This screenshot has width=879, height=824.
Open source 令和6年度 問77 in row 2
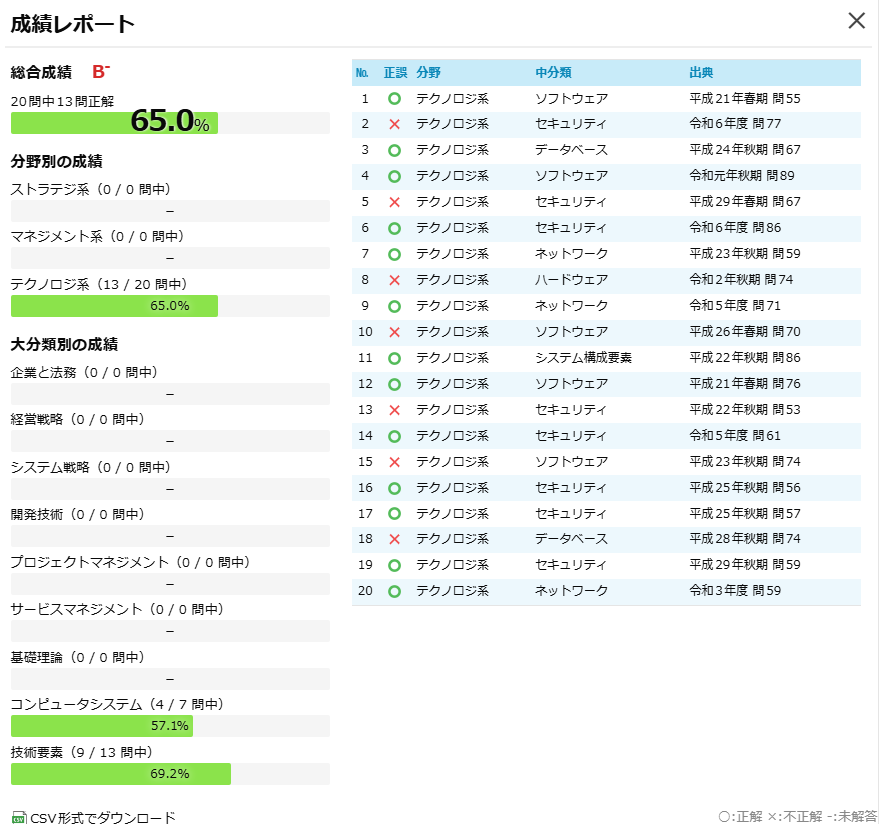click(x=735, y=124)
